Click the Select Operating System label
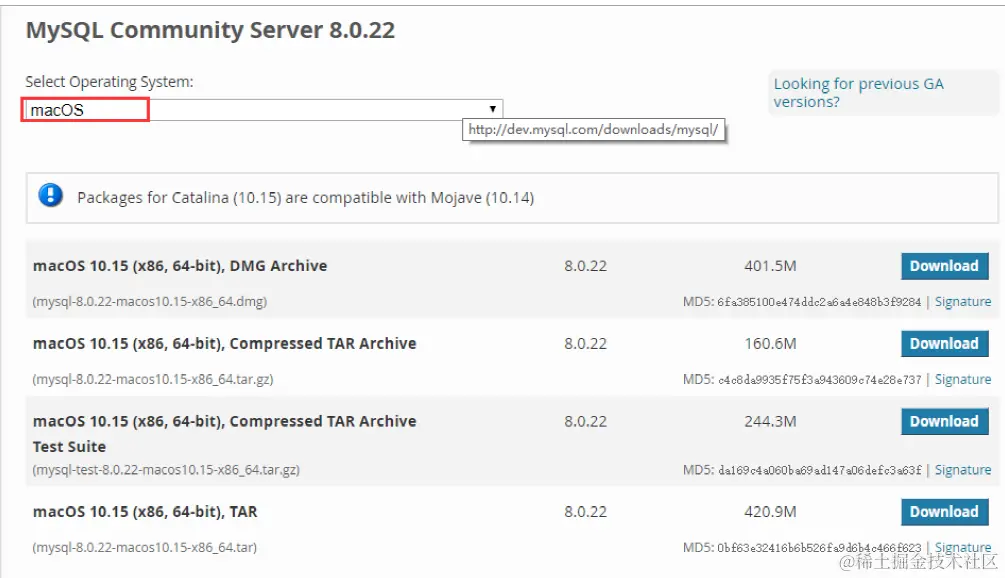This screenshot has width=1005, height=578. 109,82
